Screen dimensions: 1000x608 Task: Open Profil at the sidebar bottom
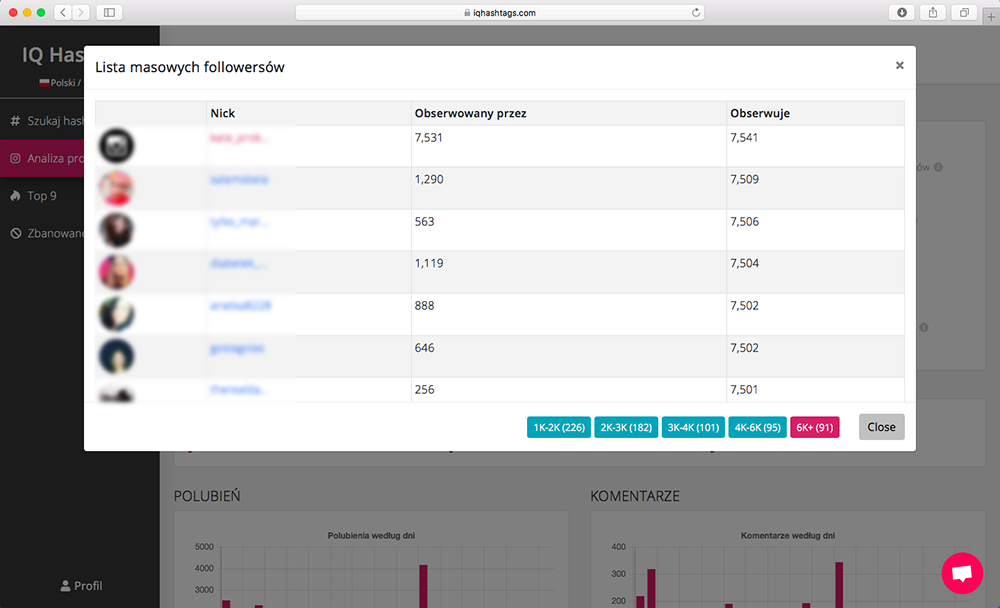click(x=80, y=586)
